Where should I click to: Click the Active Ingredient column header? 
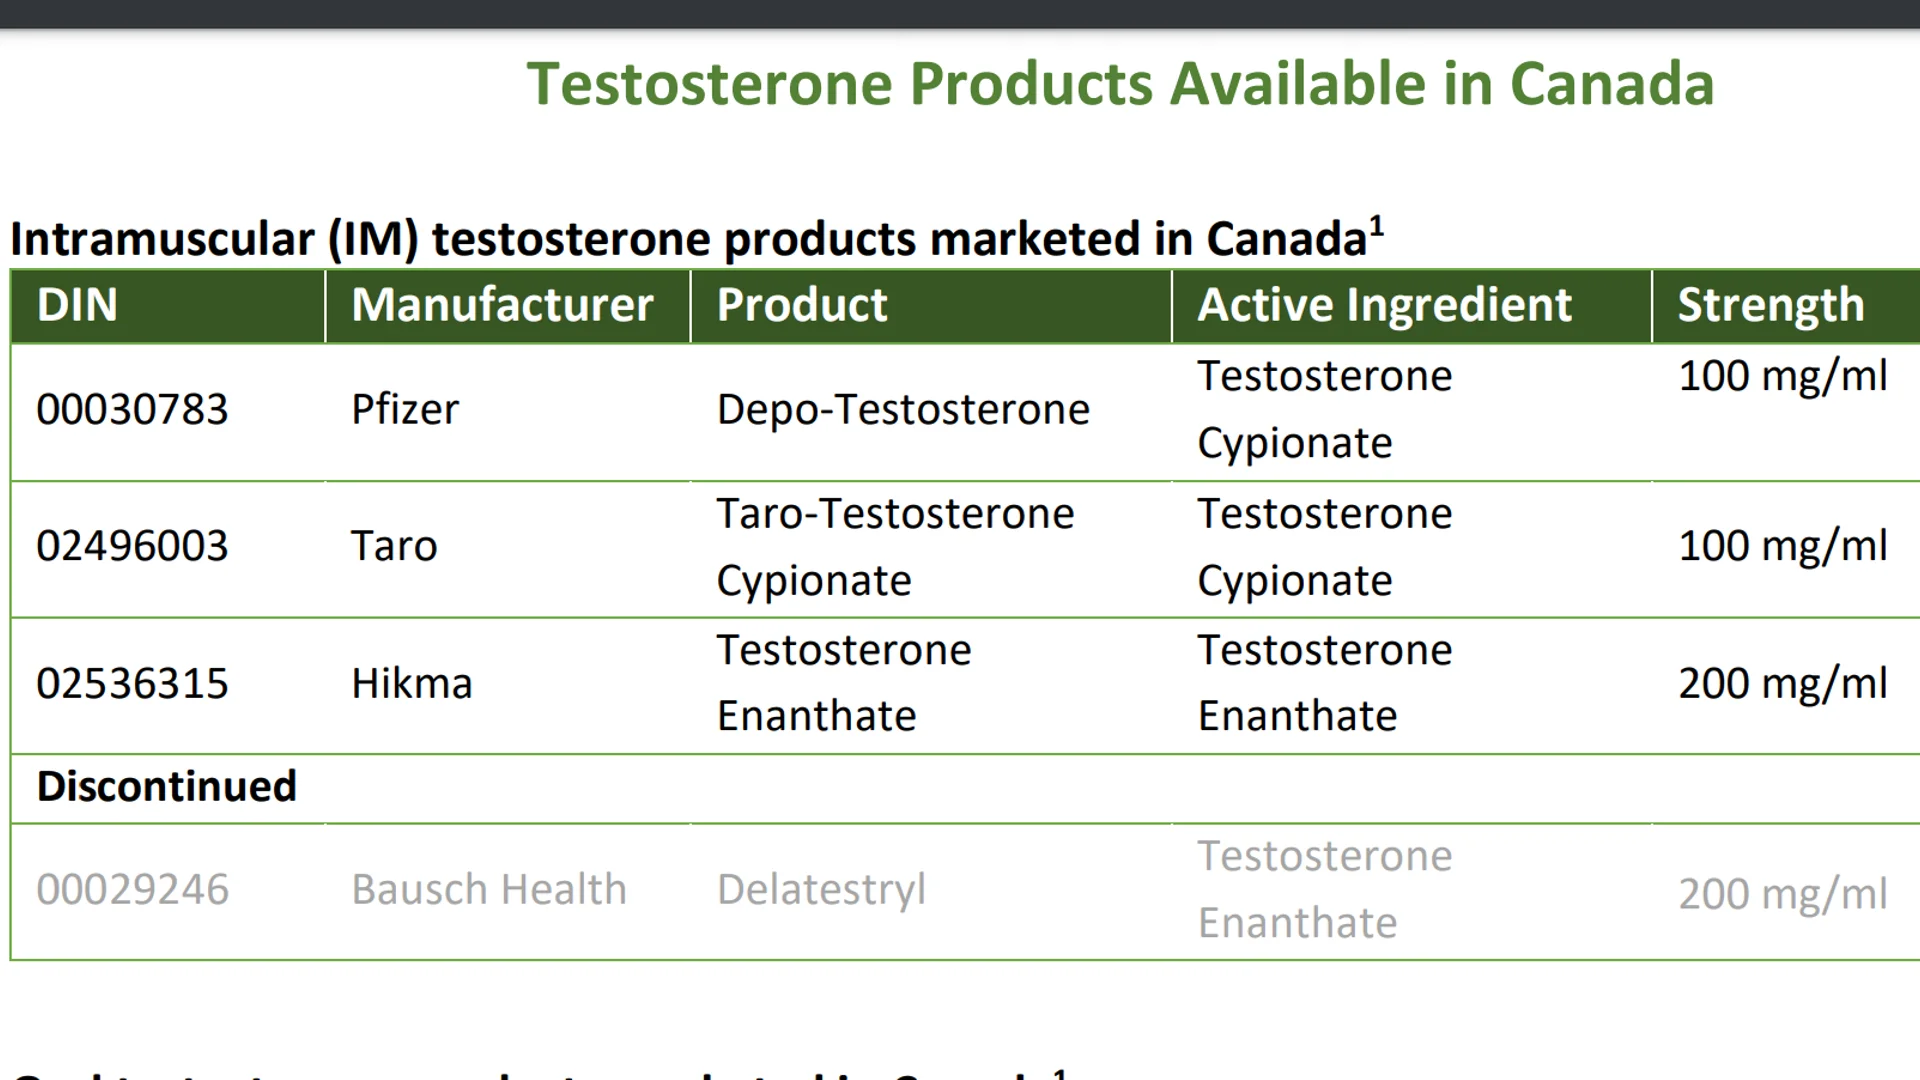(x=1385, y=305)
